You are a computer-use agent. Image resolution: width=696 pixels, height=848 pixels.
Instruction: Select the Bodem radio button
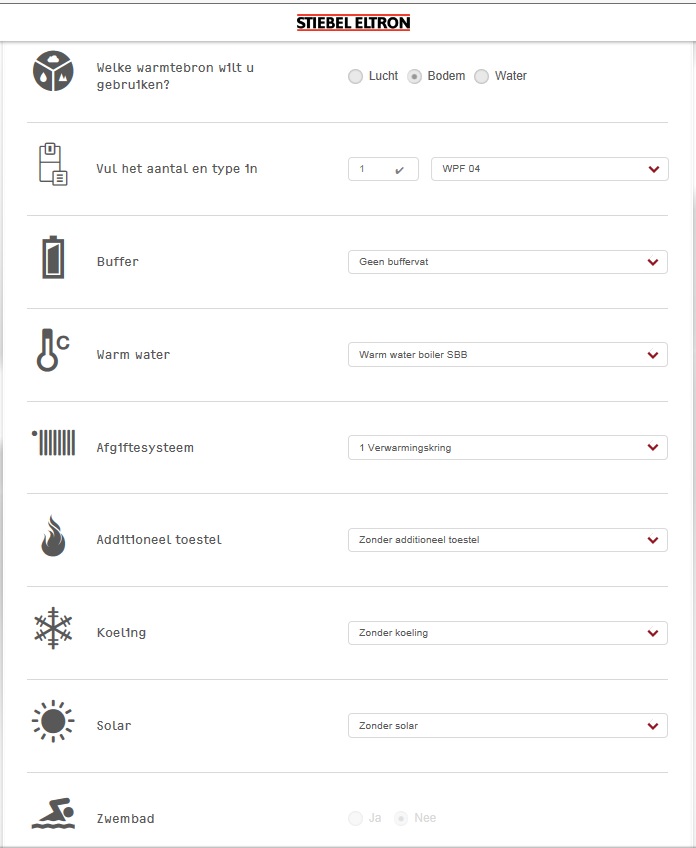pyautogui.click(x=415, y=77)
